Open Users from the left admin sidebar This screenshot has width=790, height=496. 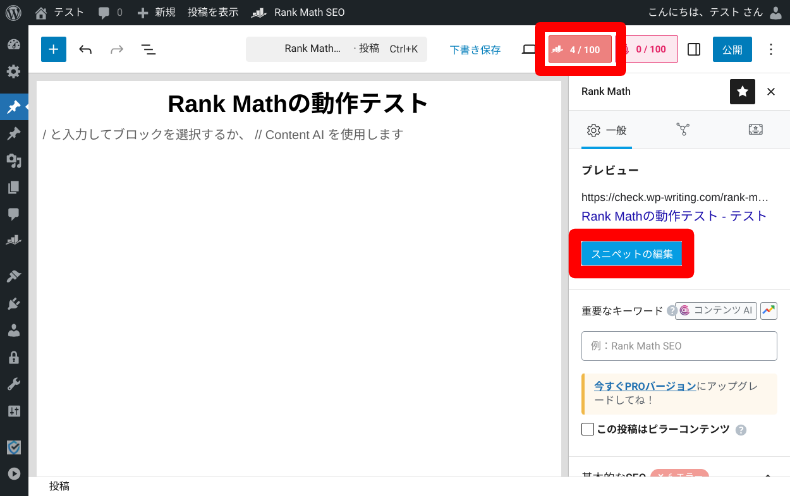(x=14, y=330)
